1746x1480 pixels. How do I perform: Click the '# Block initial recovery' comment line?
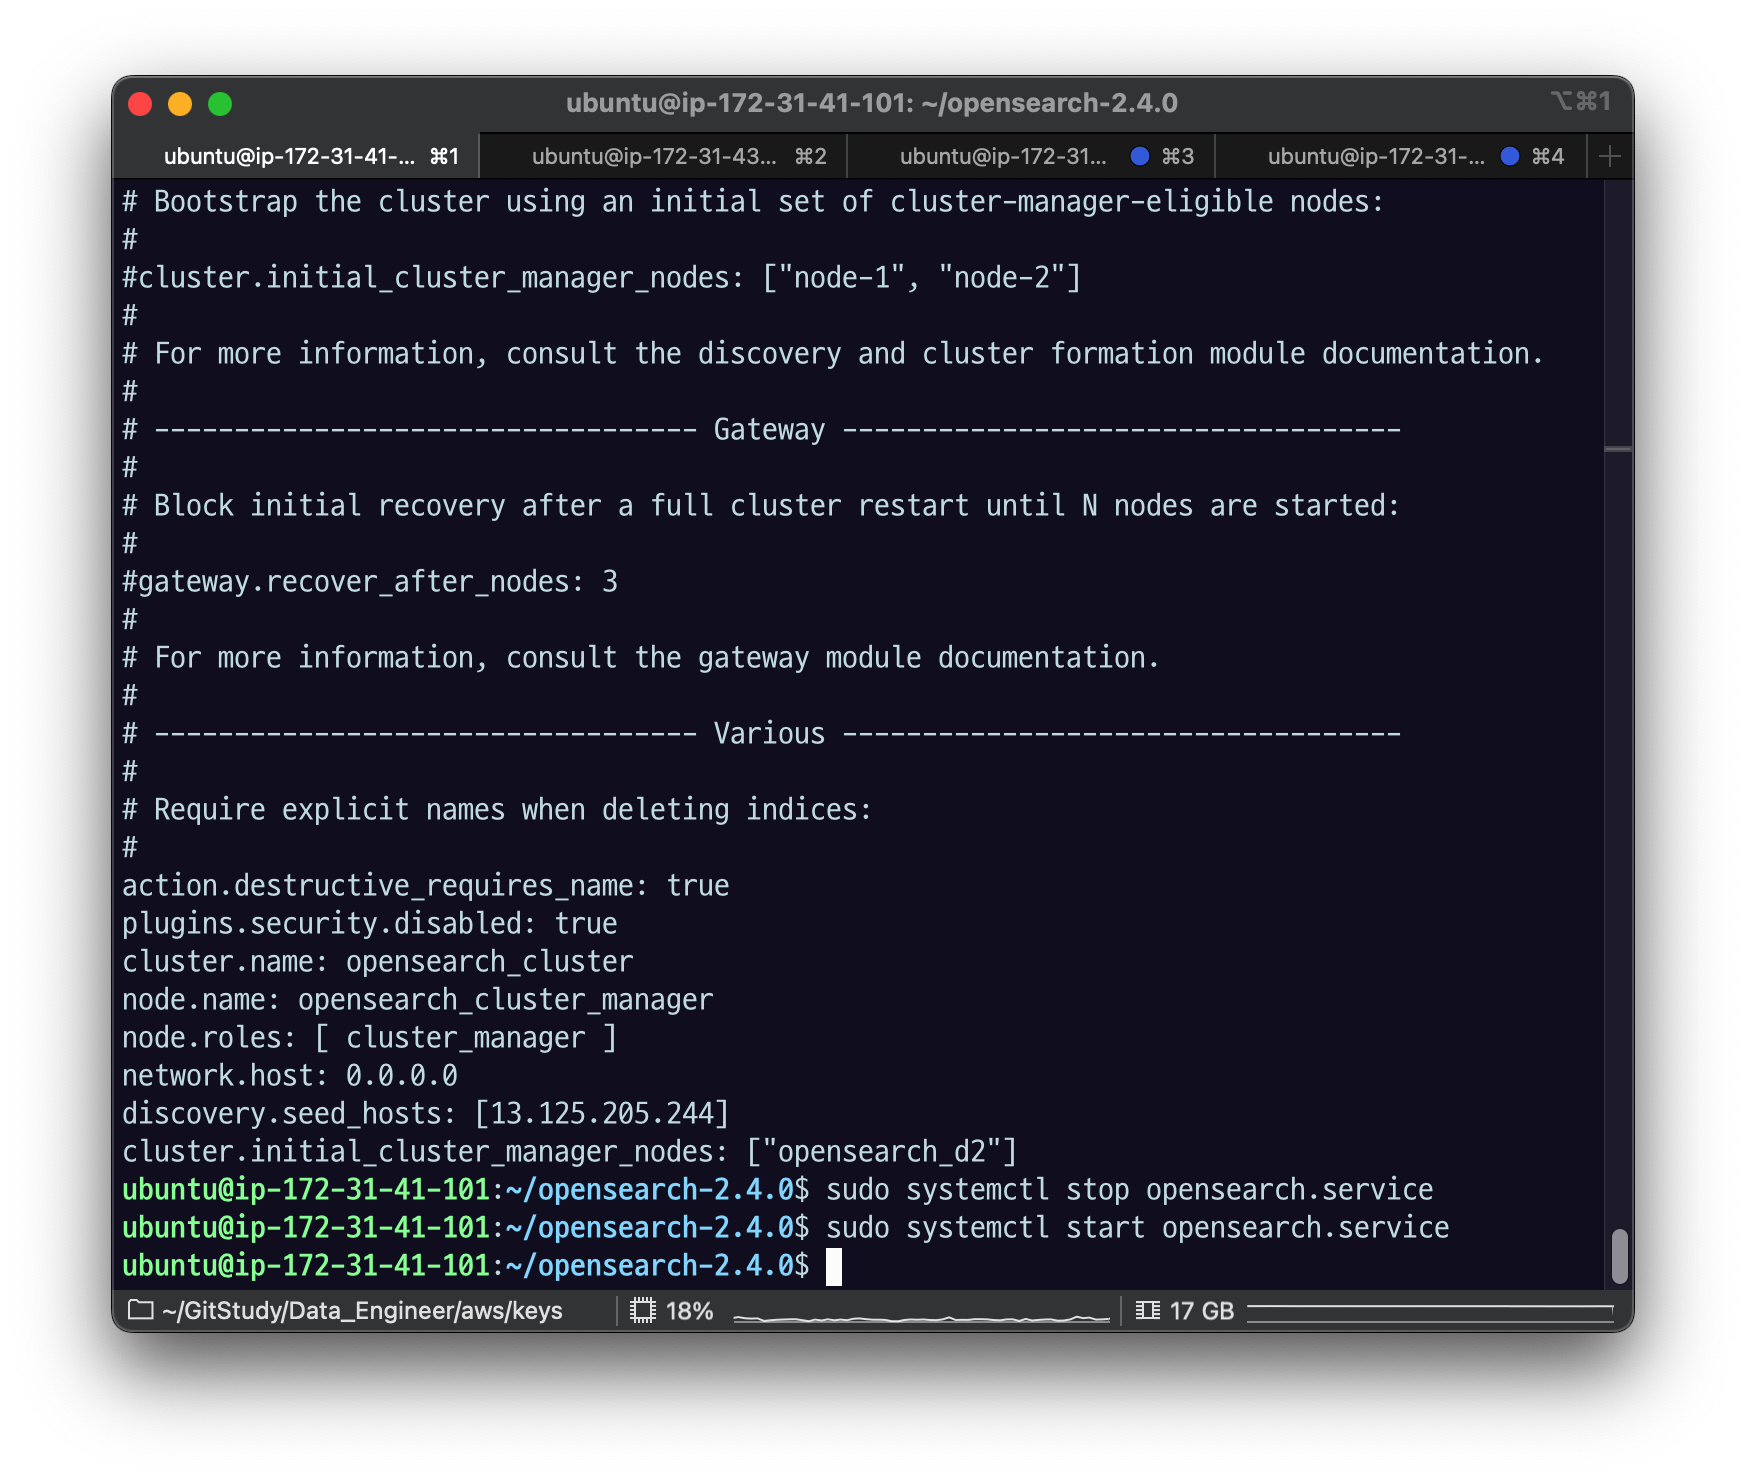coord(762,506)
